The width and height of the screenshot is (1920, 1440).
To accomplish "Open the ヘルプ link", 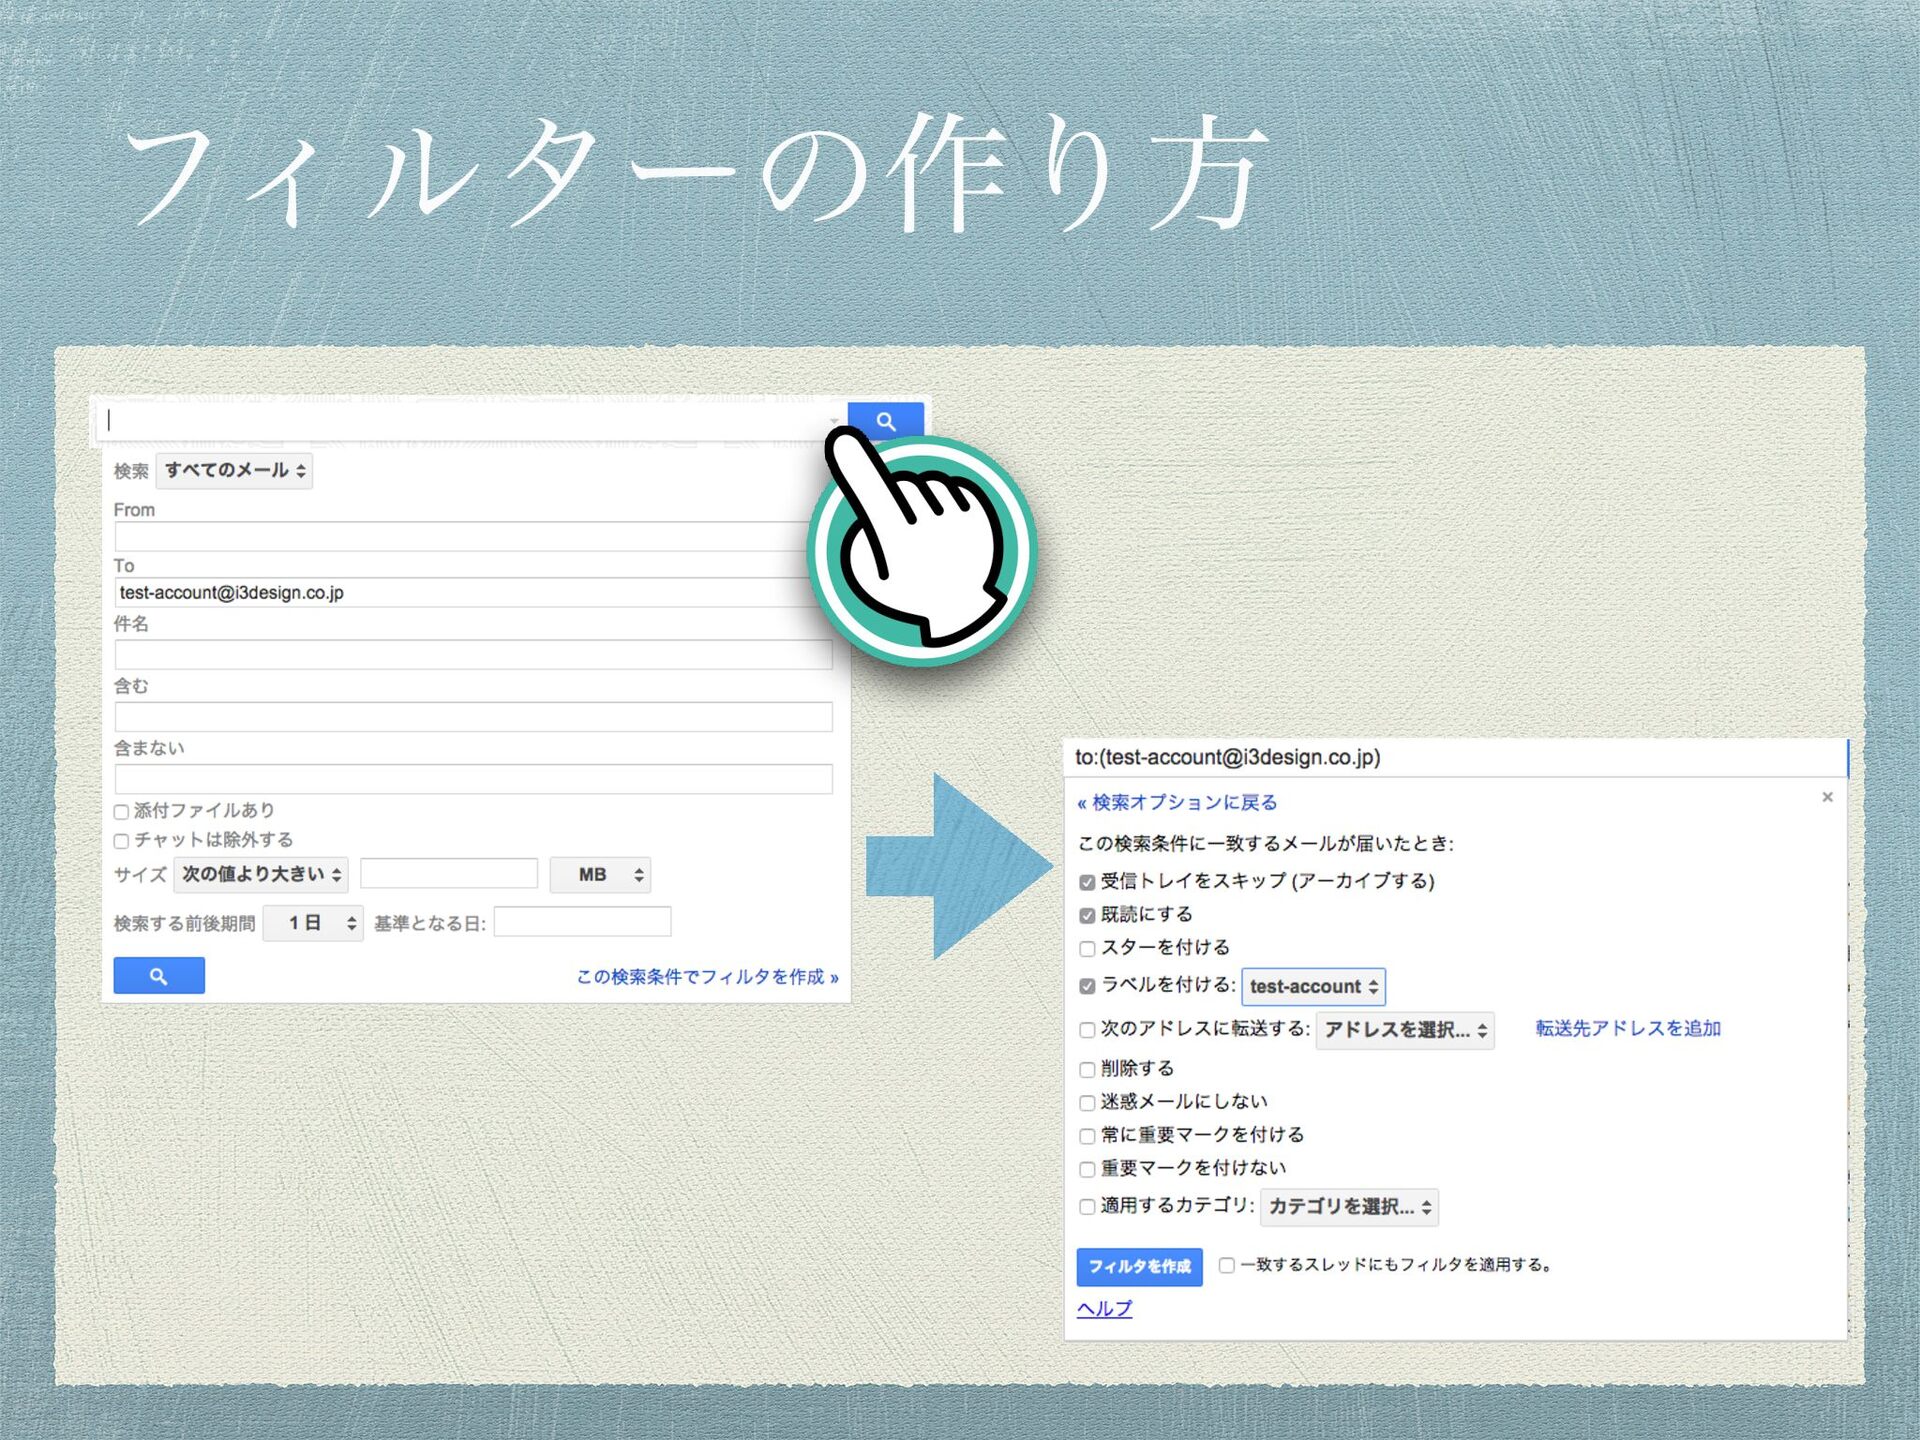I will (1104, 1309).
